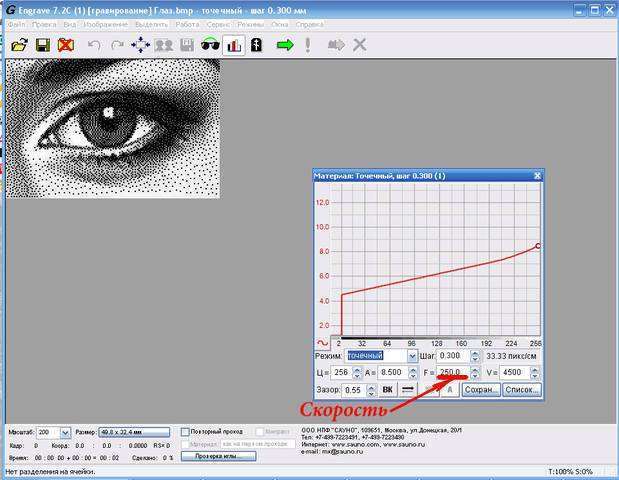Click the red crossed-out delete icon
The height and width of the screenshot is (480, 619).
pos(66,45)
